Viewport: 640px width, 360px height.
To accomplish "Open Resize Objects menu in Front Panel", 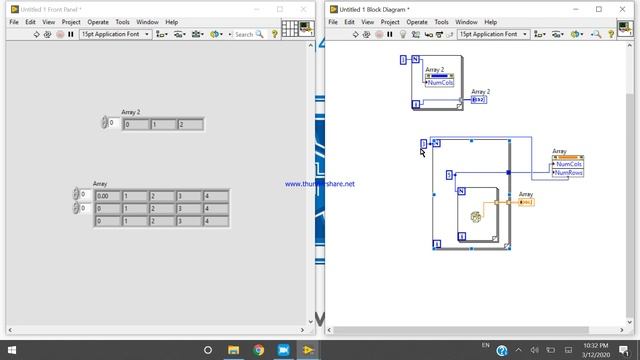I will (198, 35).
